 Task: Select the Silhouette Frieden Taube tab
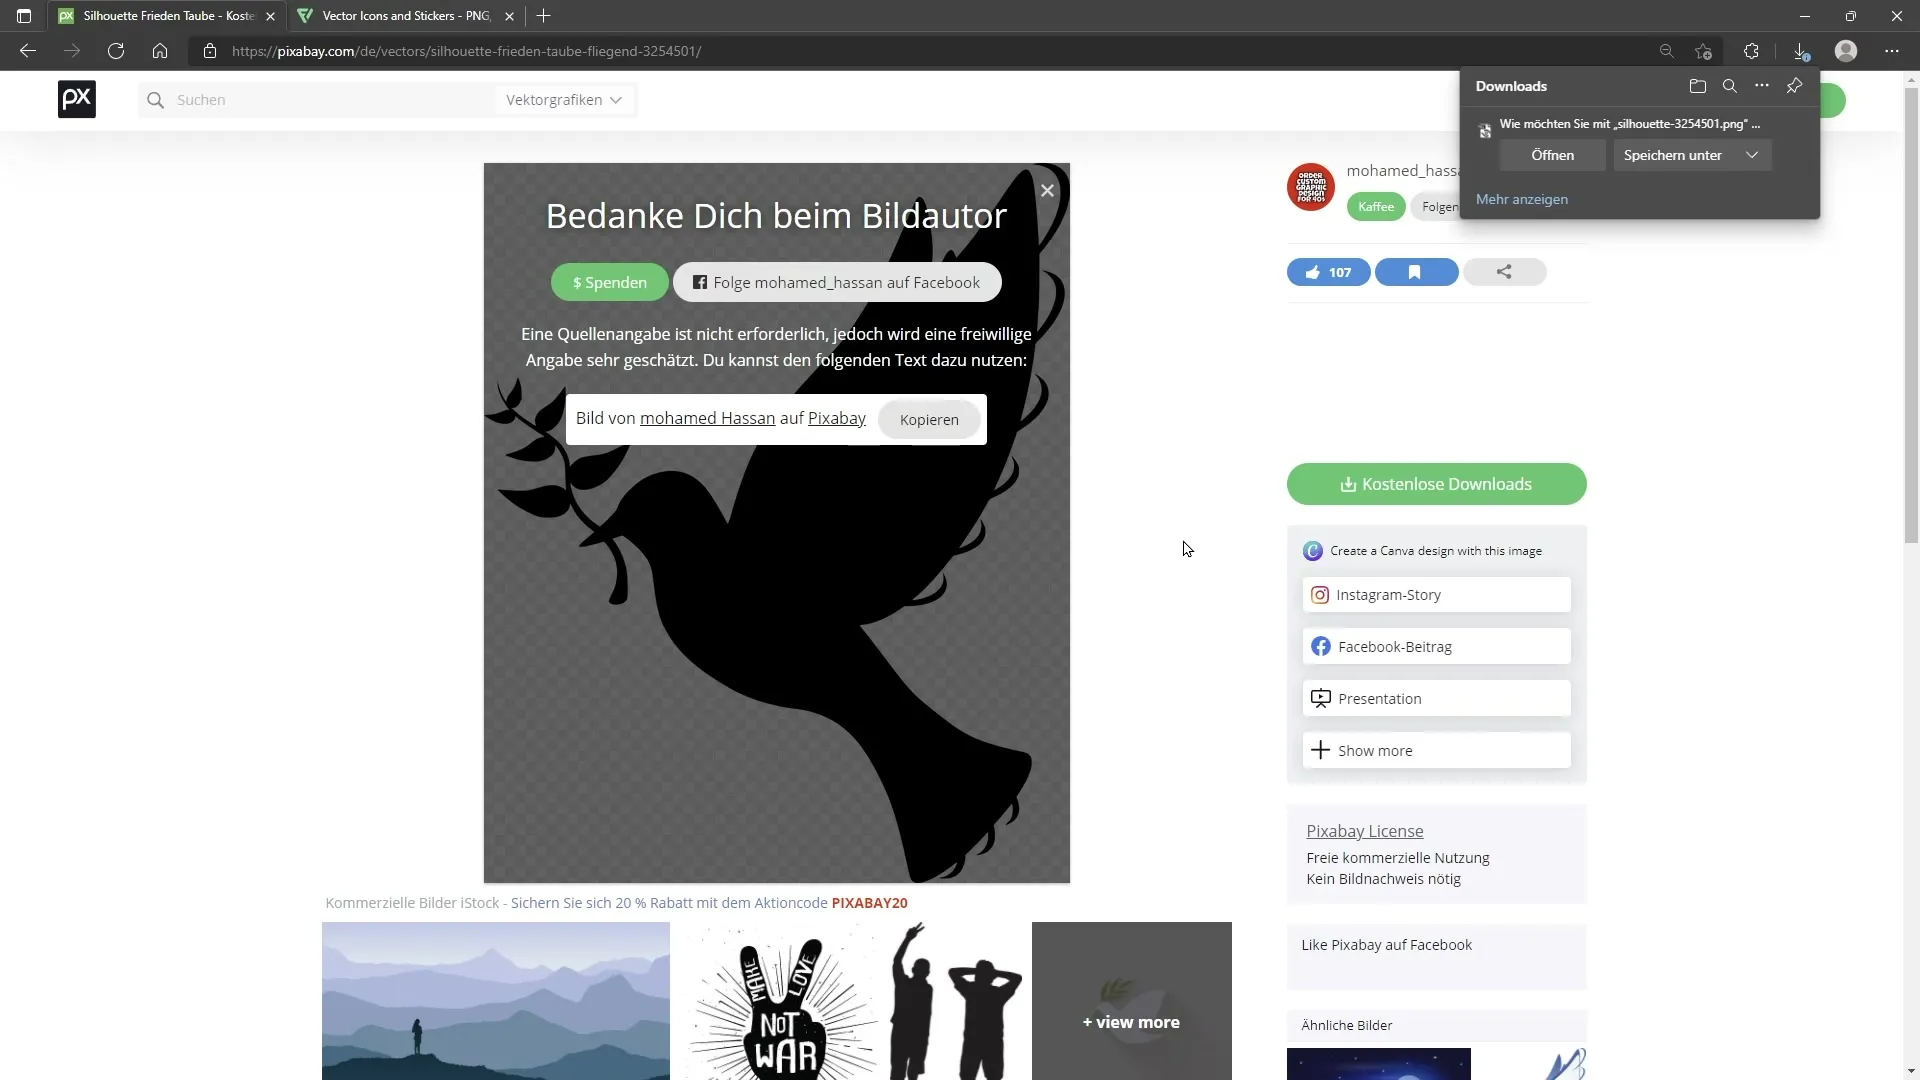point(168,16)
